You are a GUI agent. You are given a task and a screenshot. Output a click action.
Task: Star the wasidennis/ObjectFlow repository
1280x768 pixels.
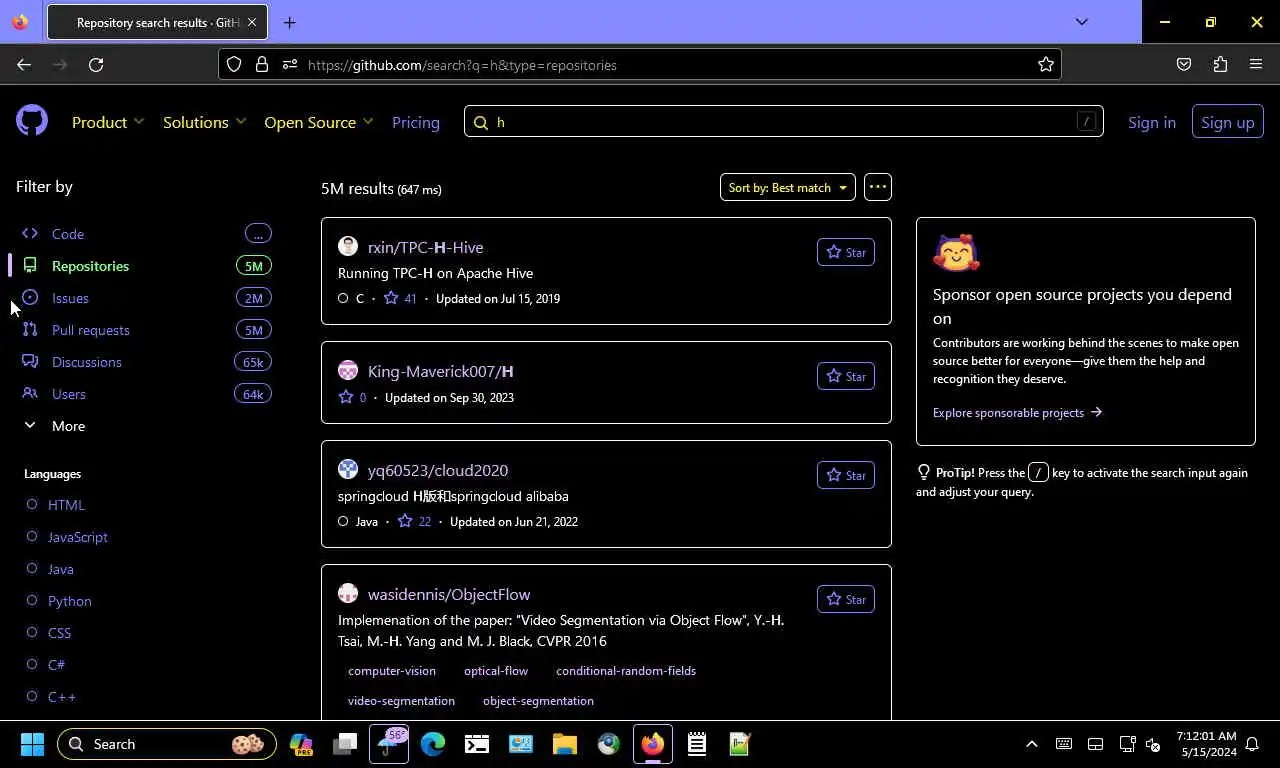(x=846, y=599)
